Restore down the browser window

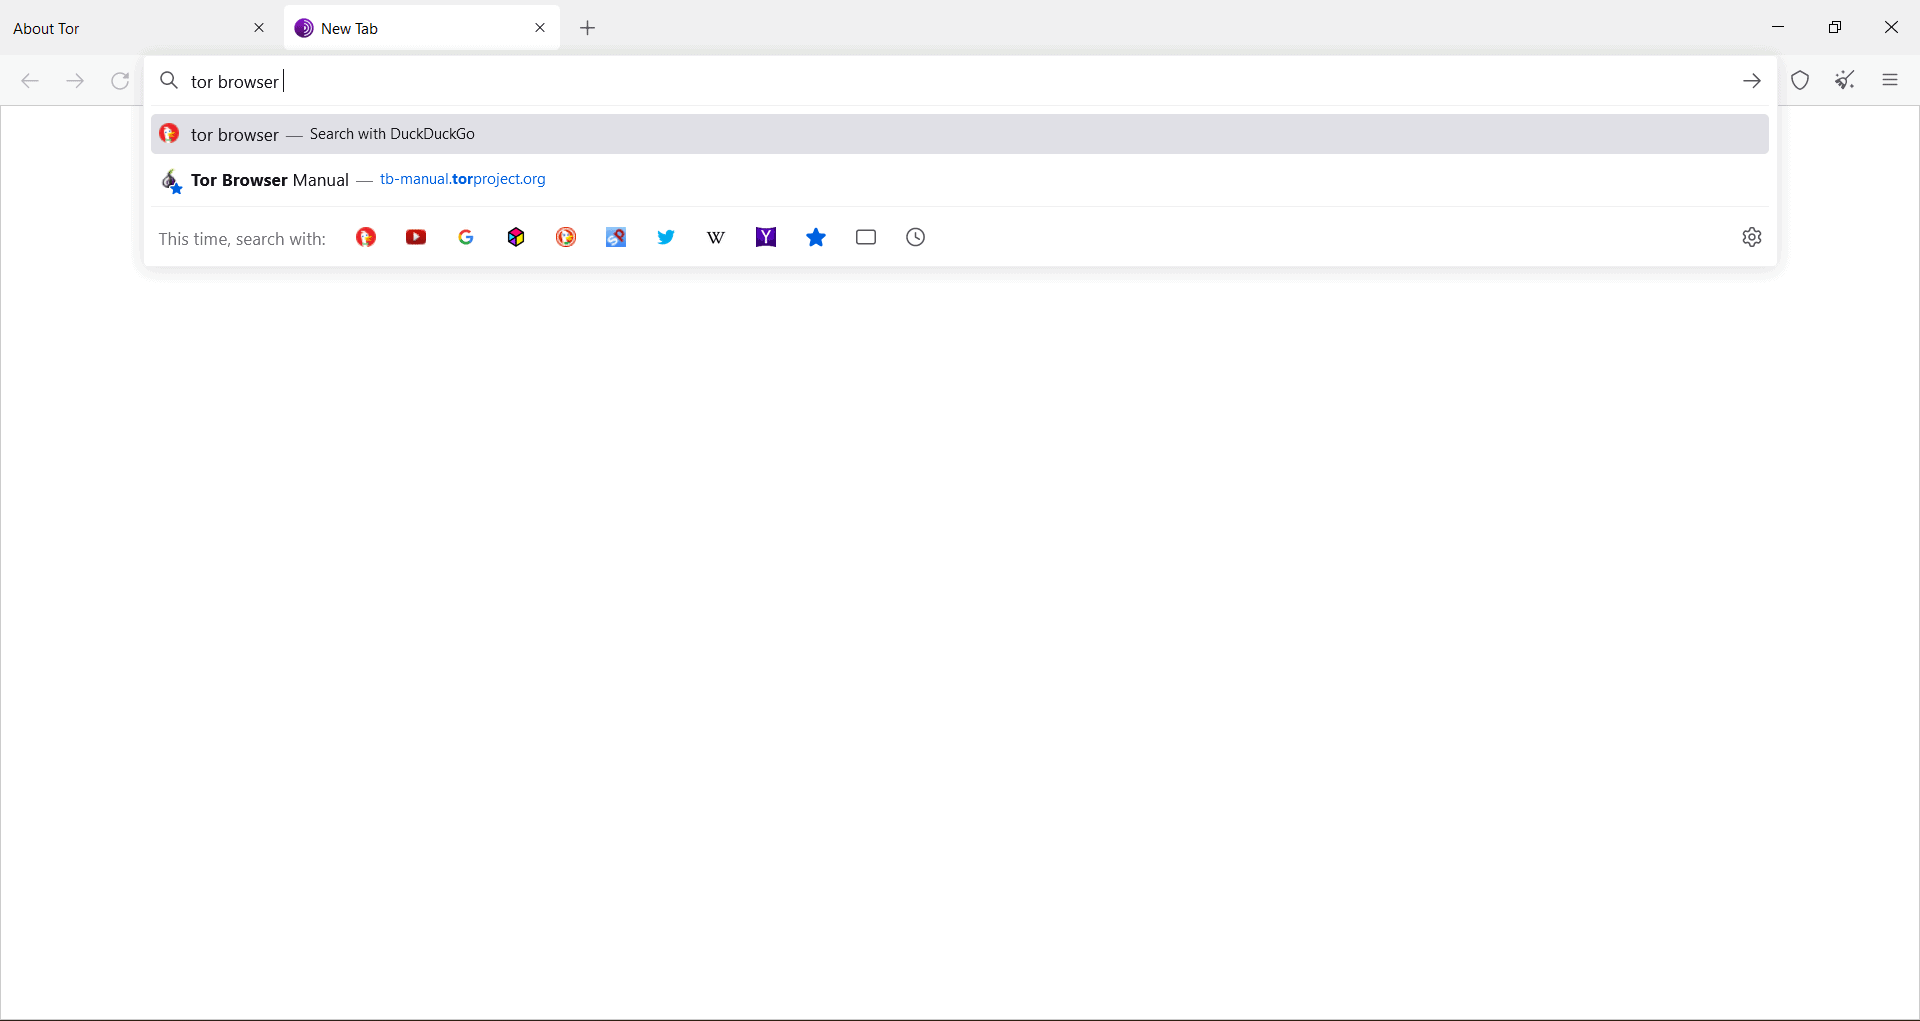(1835, 27)
